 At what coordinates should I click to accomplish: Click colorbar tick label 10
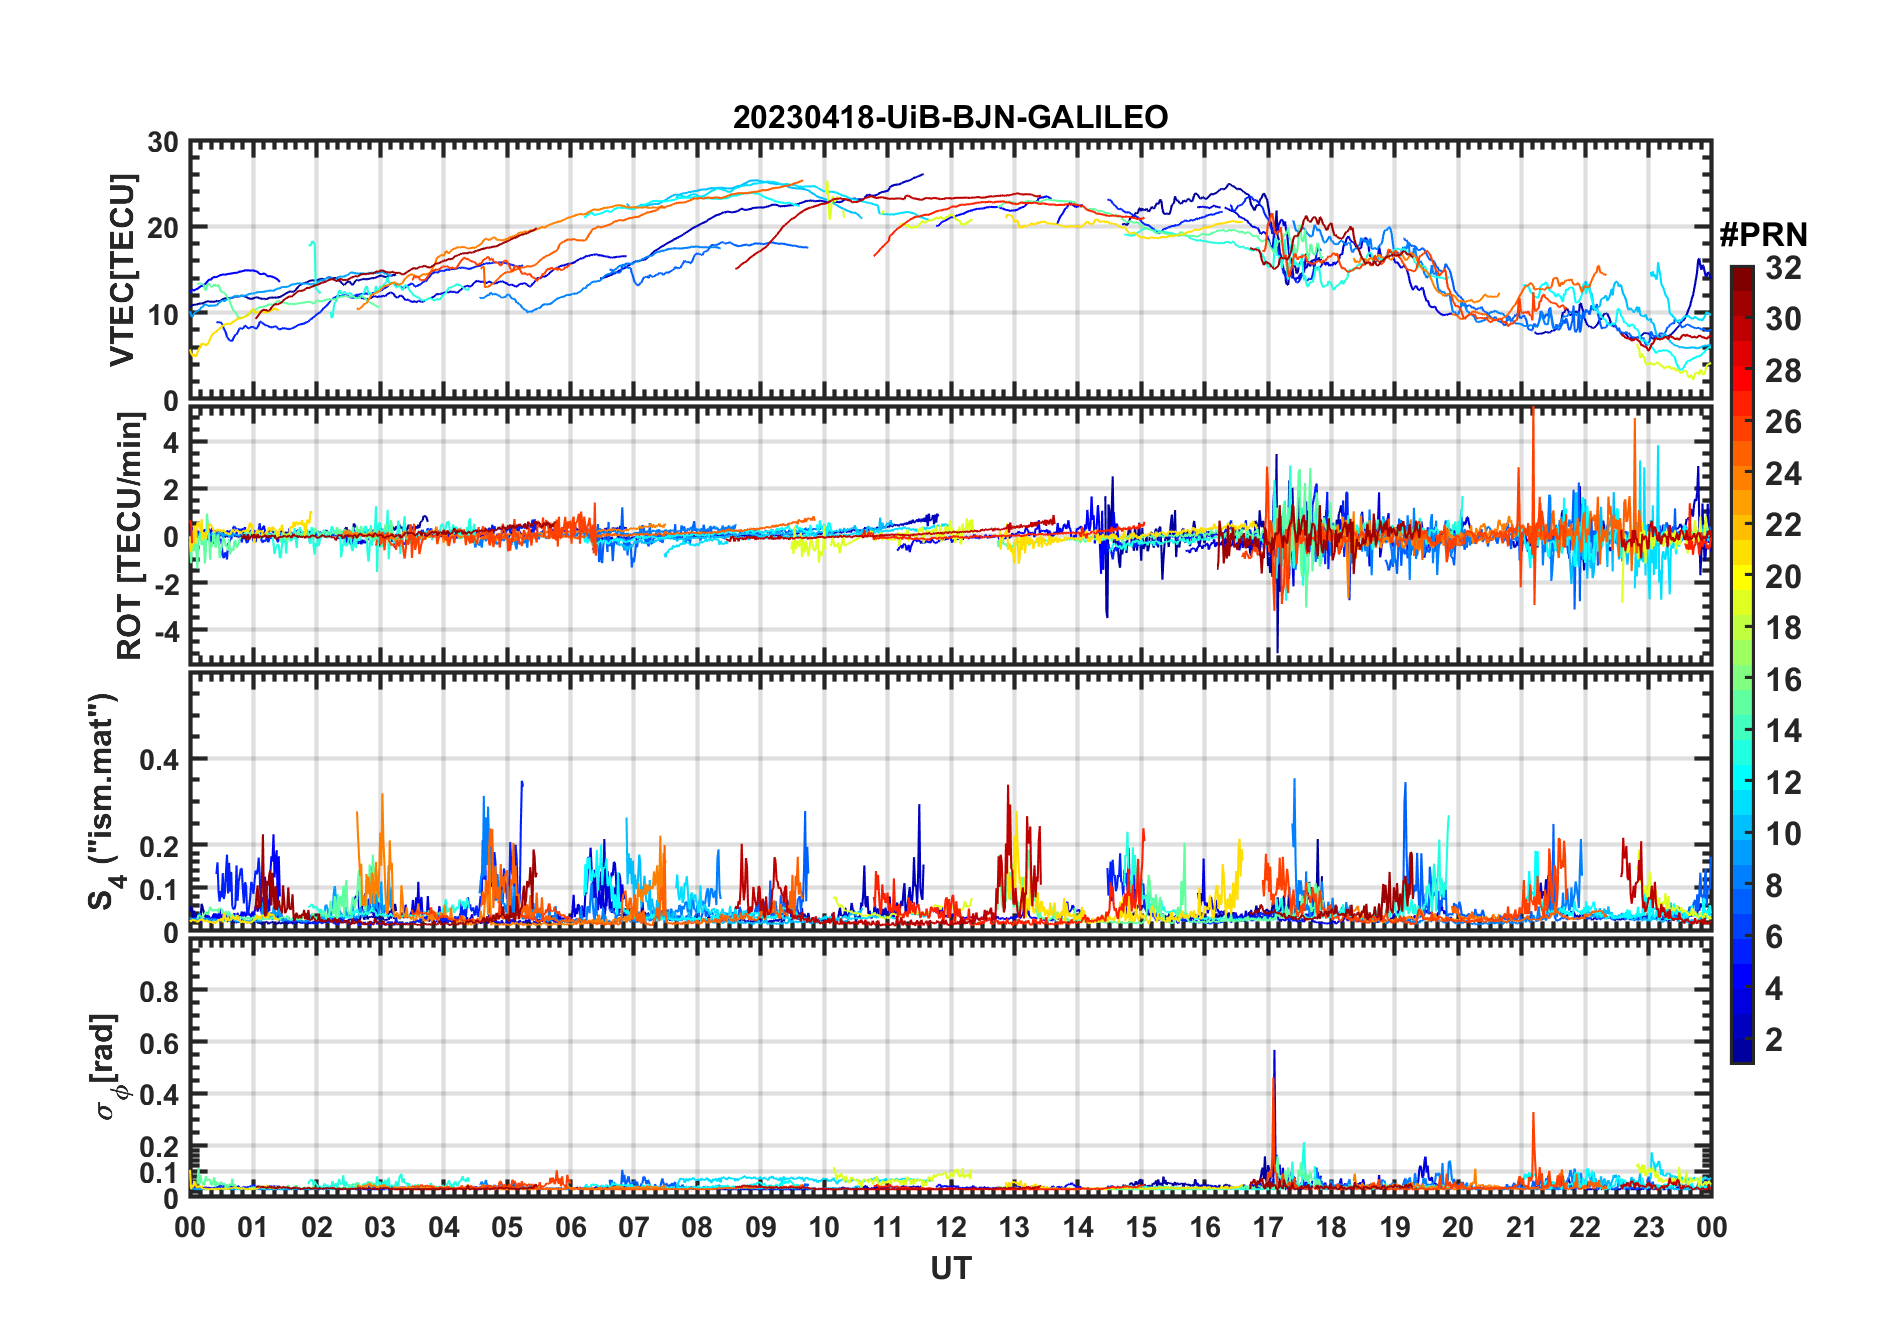tap(1783, 833)
